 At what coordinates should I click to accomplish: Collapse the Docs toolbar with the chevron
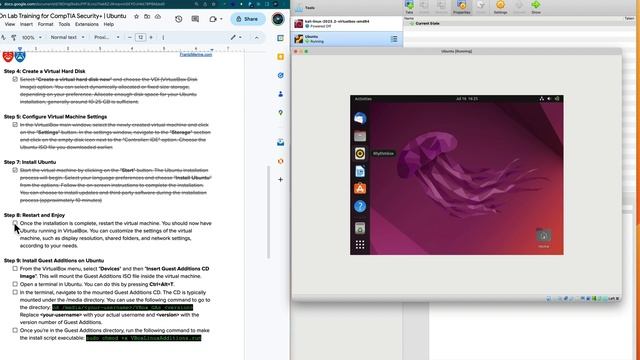coord(257,37)
